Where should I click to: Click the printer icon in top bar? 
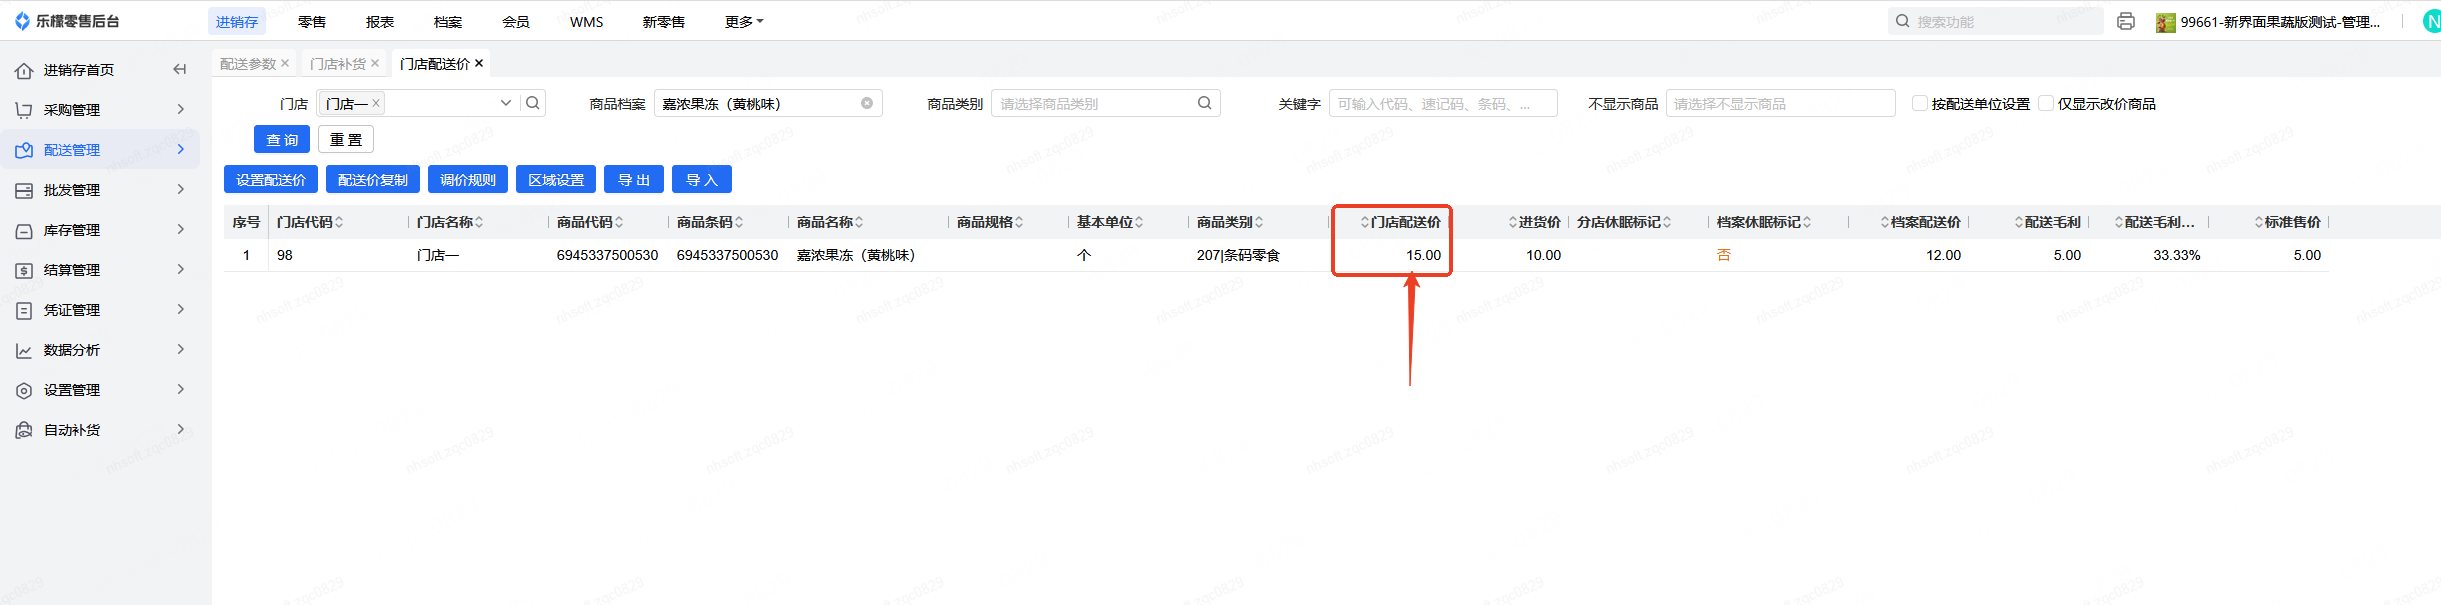pos(2126,21)
